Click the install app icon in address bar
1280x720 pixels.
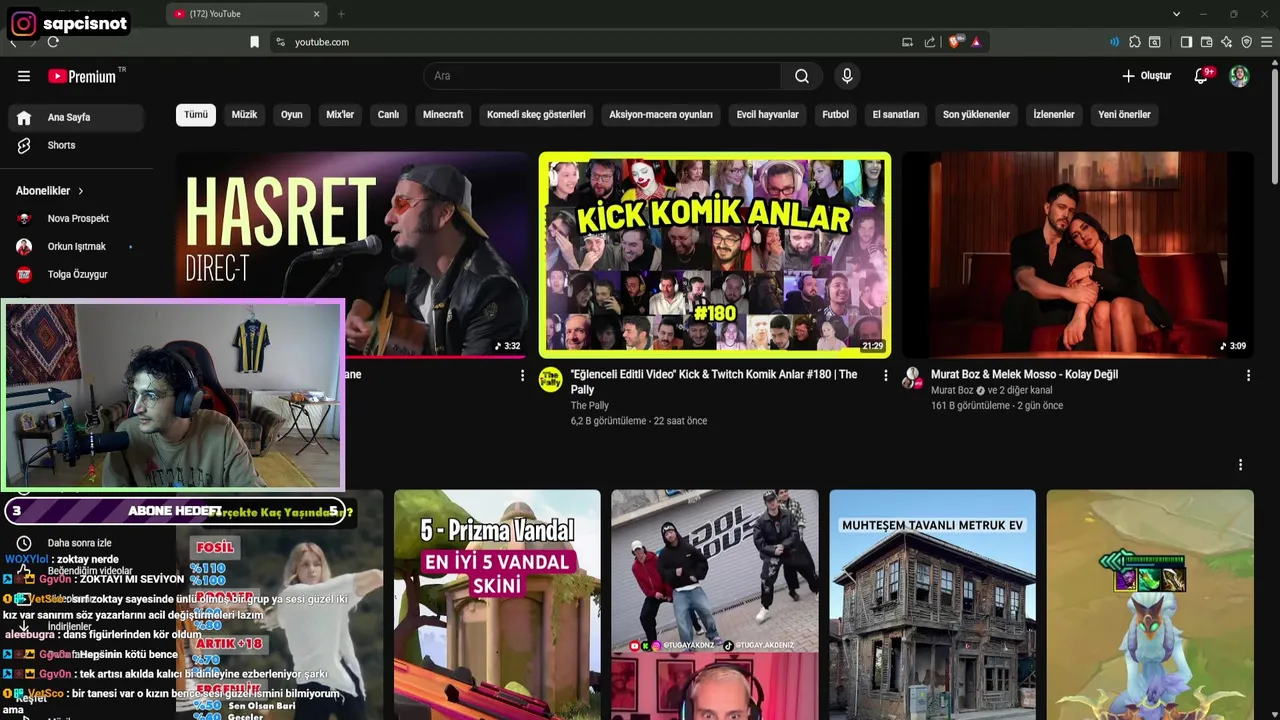pyautogui.click(x=907, y=42)
